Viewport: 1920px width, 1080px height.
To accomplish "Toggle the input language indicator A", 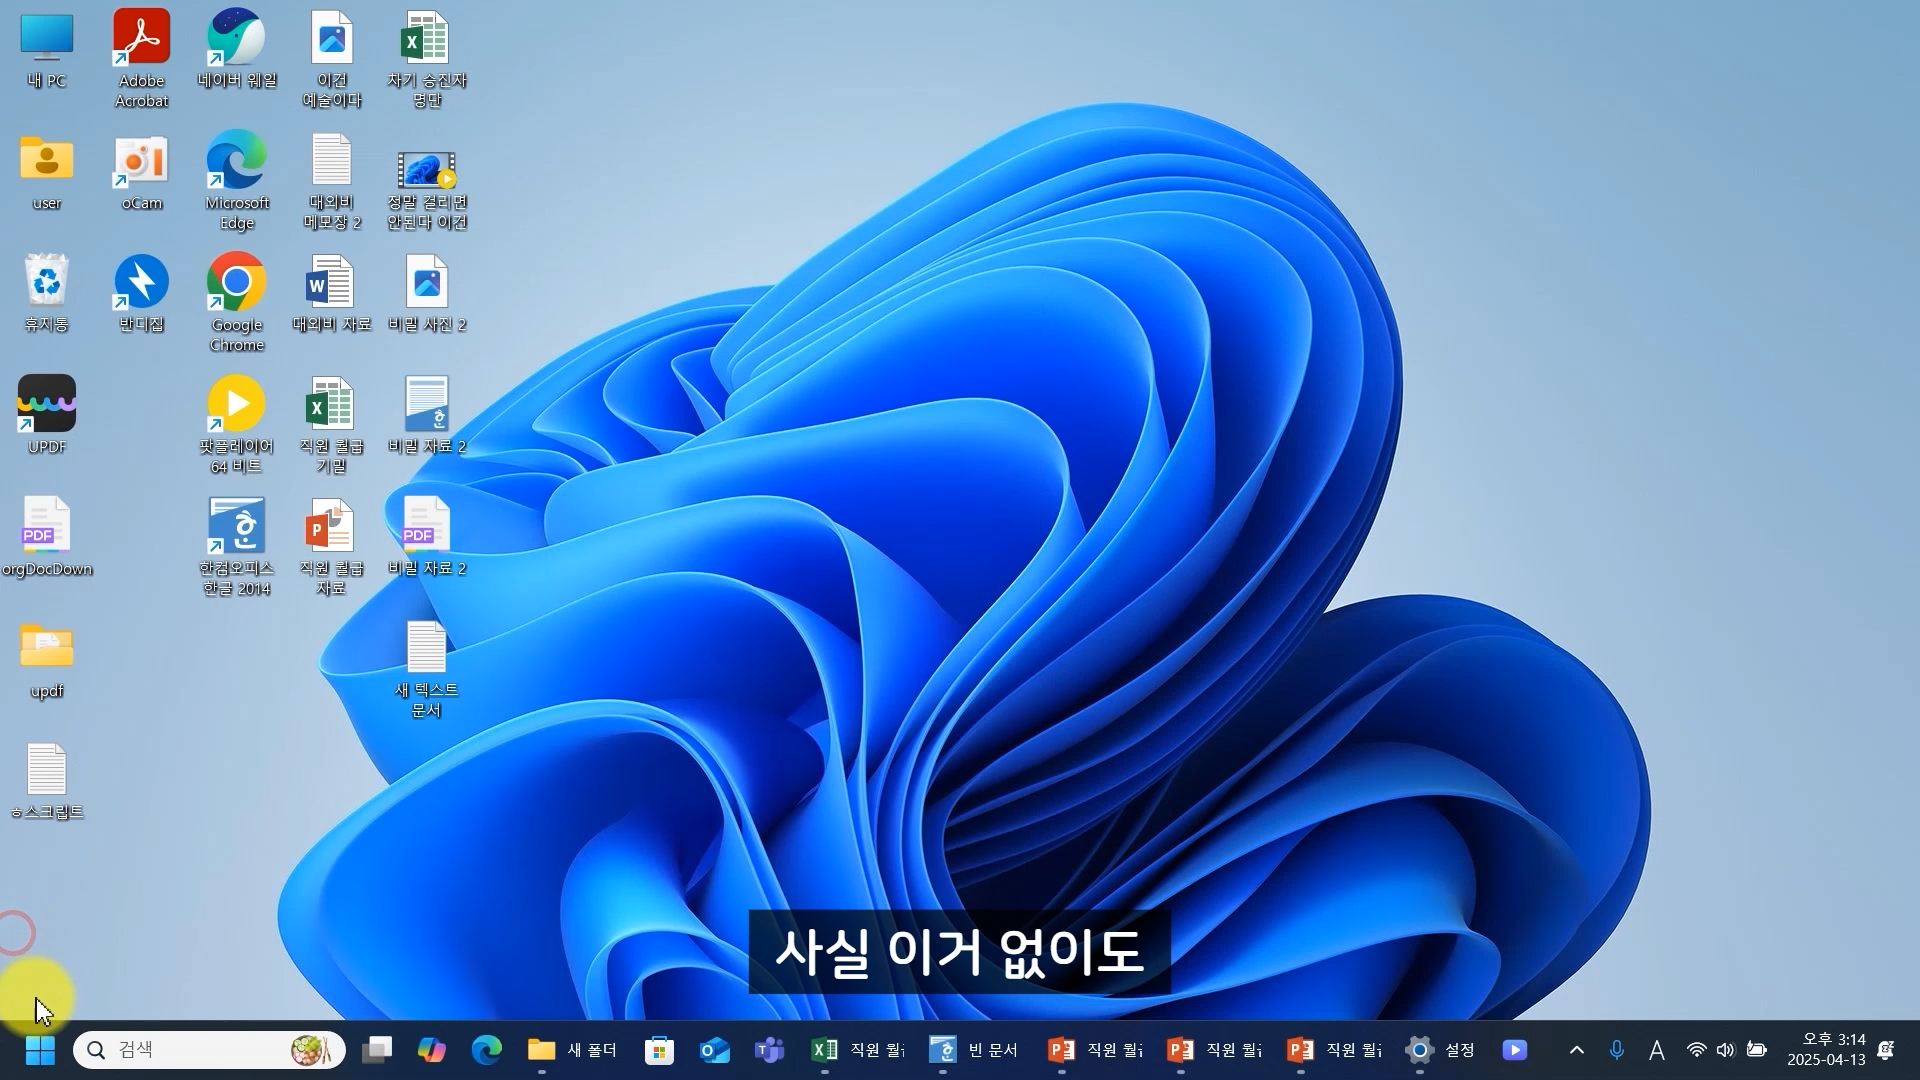I will [1657, 1050].
